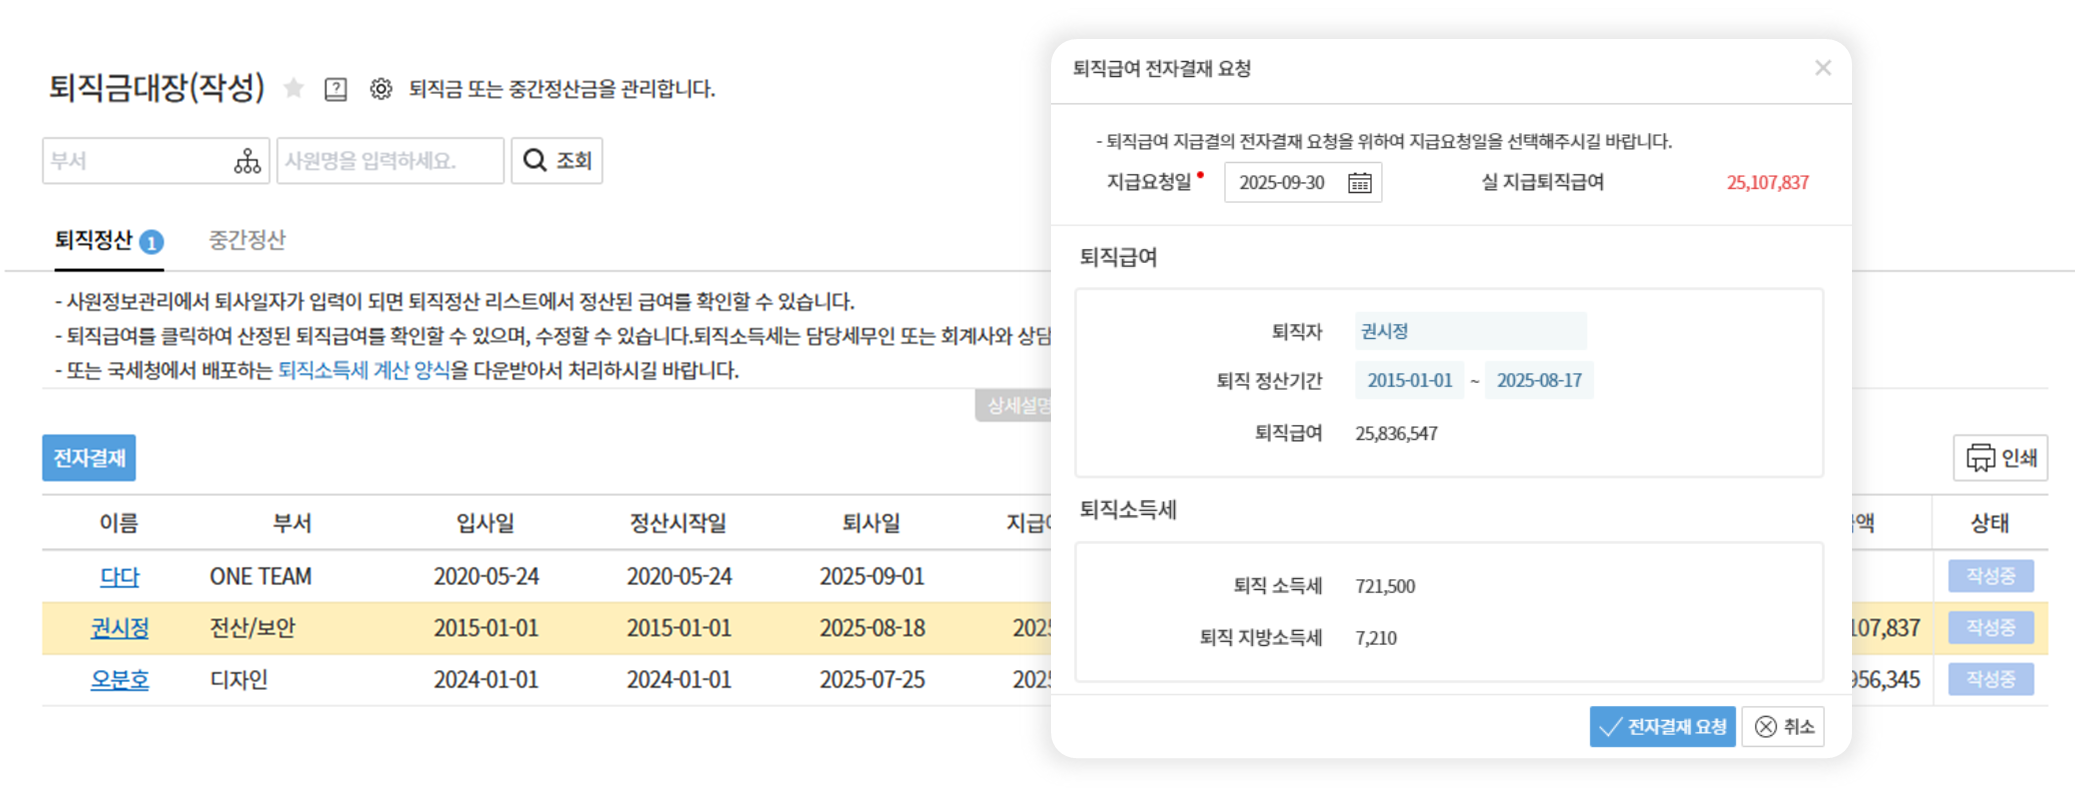Viewport: 2075px width, 797px height.
Task: Switch to the 중간정산 tab
Action: [247, 240]
